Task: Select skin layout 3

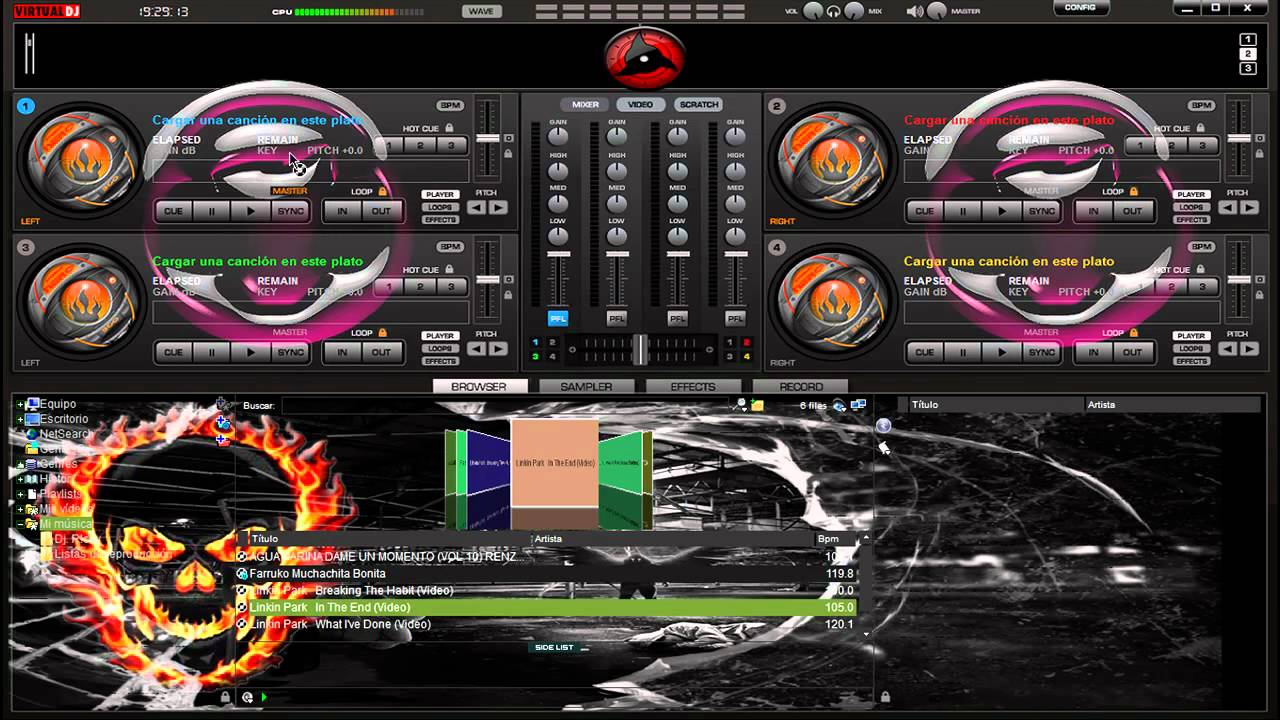Action: point(1248,68)
